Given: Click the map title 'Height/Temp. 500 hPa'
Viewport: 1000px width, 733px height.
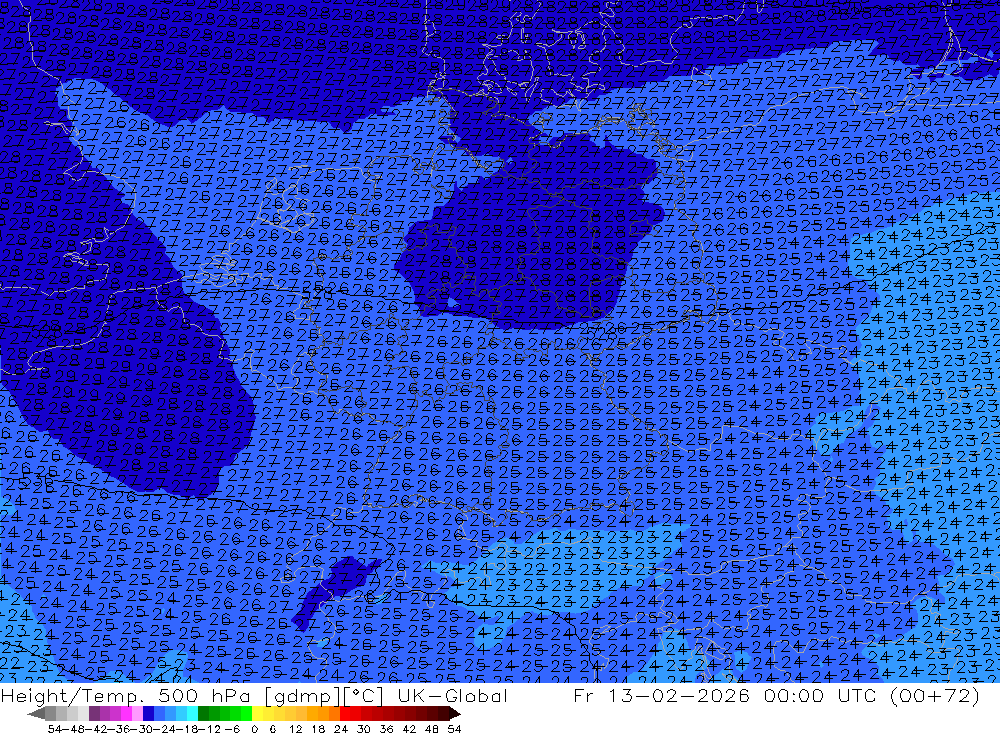Looking at the screenshot, I should [126, 695].
